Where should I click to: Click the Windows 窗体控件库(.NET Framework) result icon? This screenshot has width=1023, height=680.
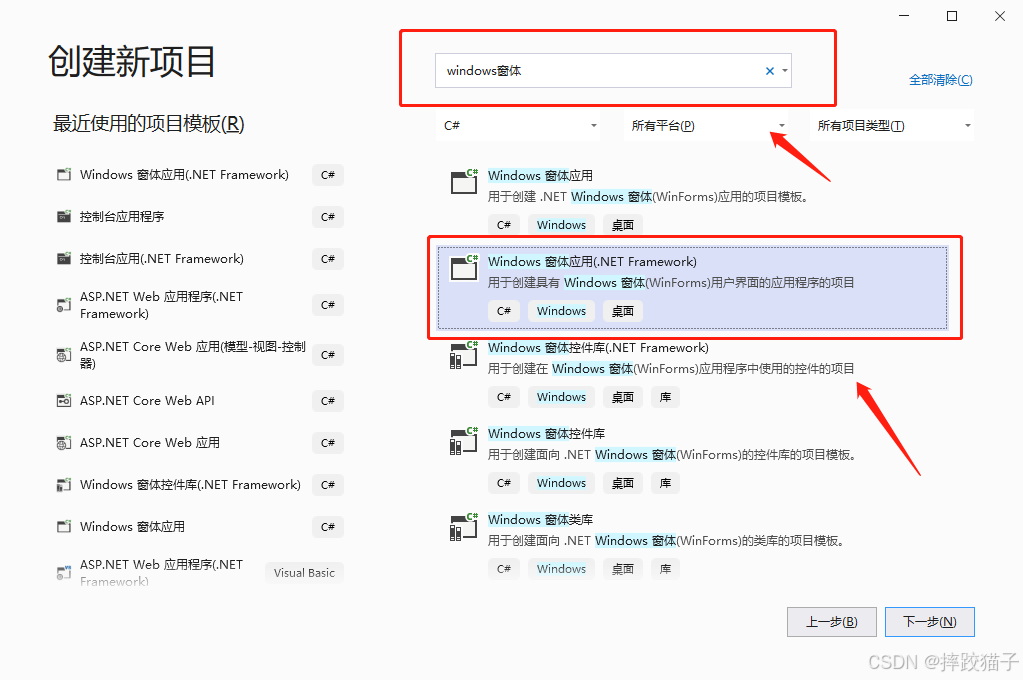click(465, 355)
